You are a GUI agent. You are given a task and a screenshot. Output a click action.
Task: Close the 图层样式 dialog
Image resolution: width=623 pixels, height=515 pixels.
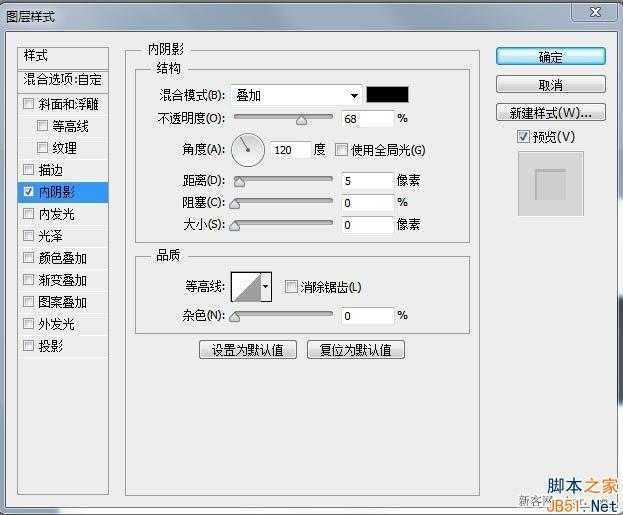pyautogui.click(x=595, y=13)
